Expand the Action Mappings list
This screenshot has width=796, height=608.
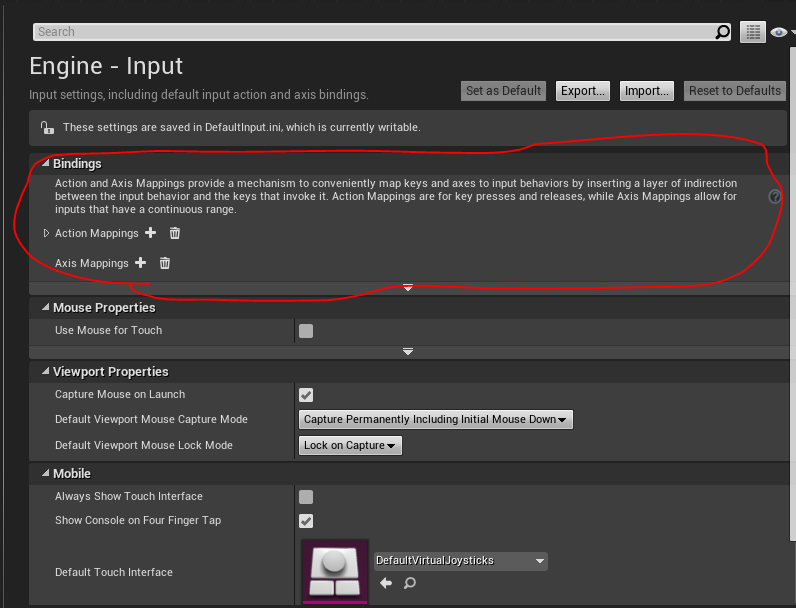46,233
